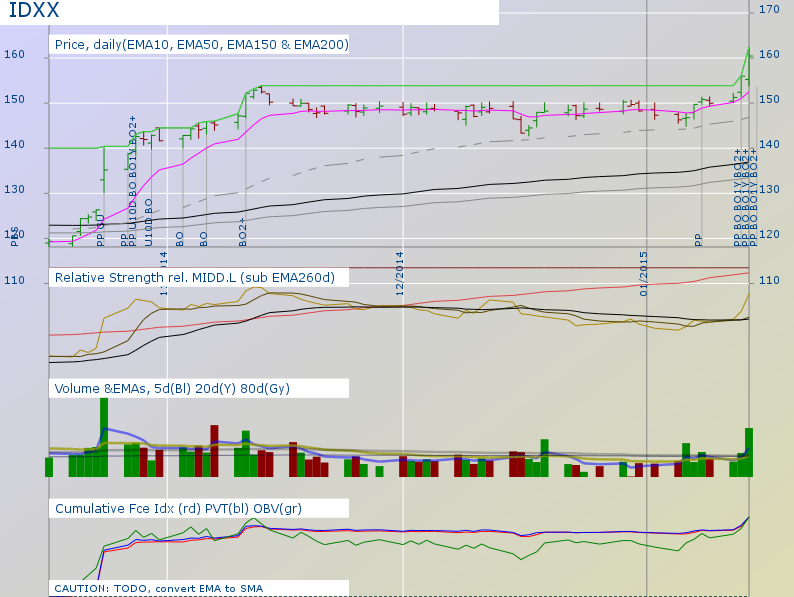Click the 150 value on the left price axis
Viewport: 794px width, 597px height.
click(14, 99)
